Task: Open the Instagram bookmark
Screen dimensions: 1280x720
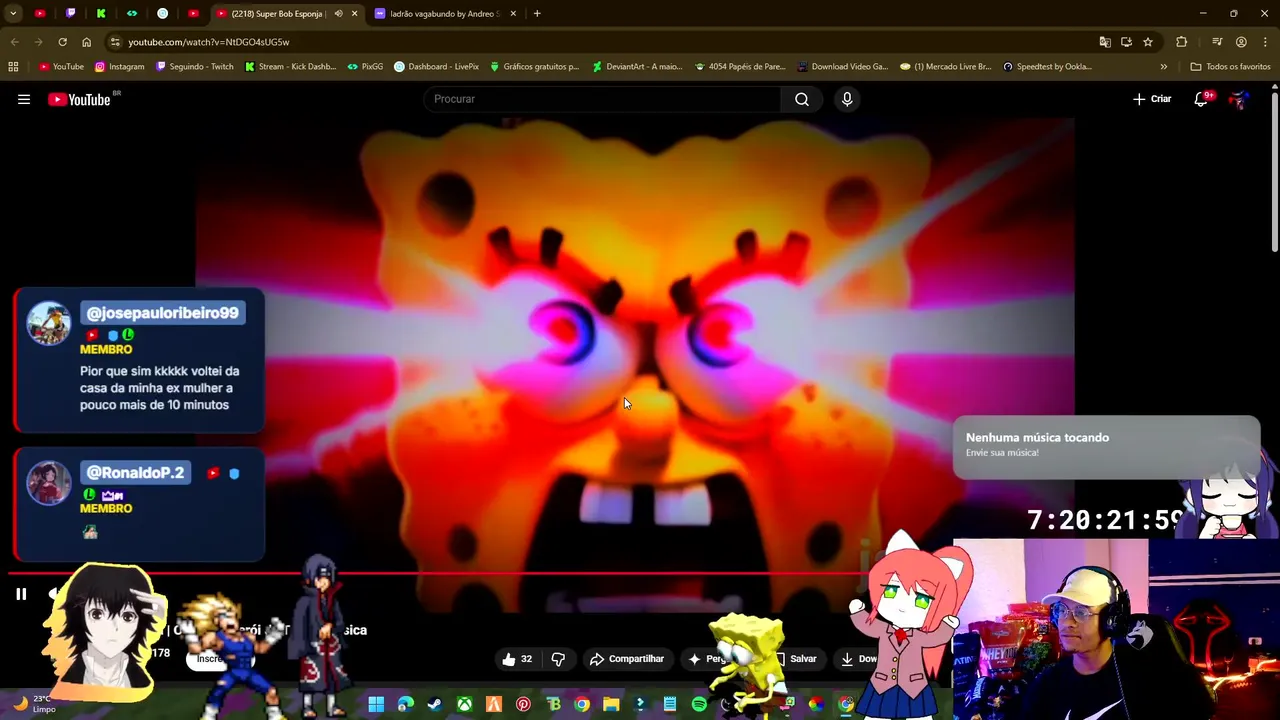Action: [119, 67]
